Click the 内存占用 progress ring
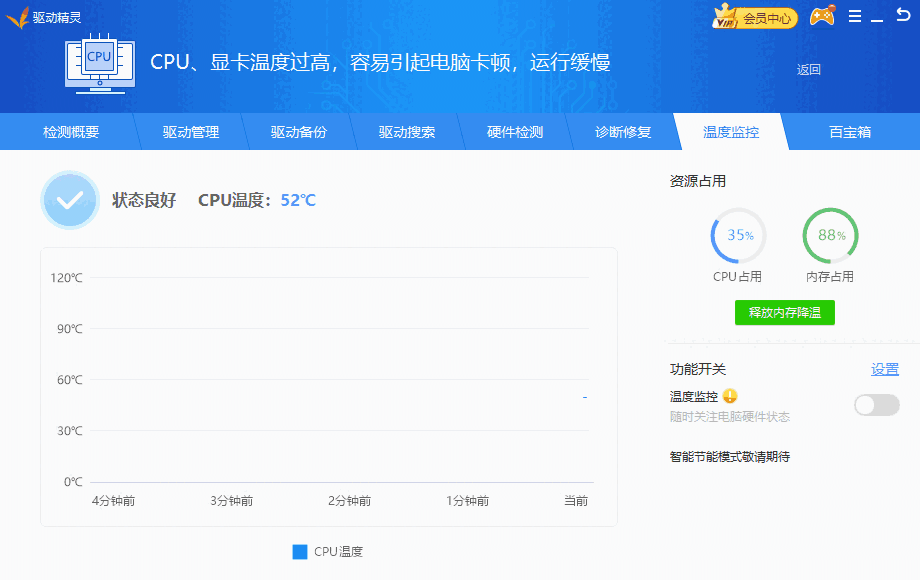 tap(830, 237)
